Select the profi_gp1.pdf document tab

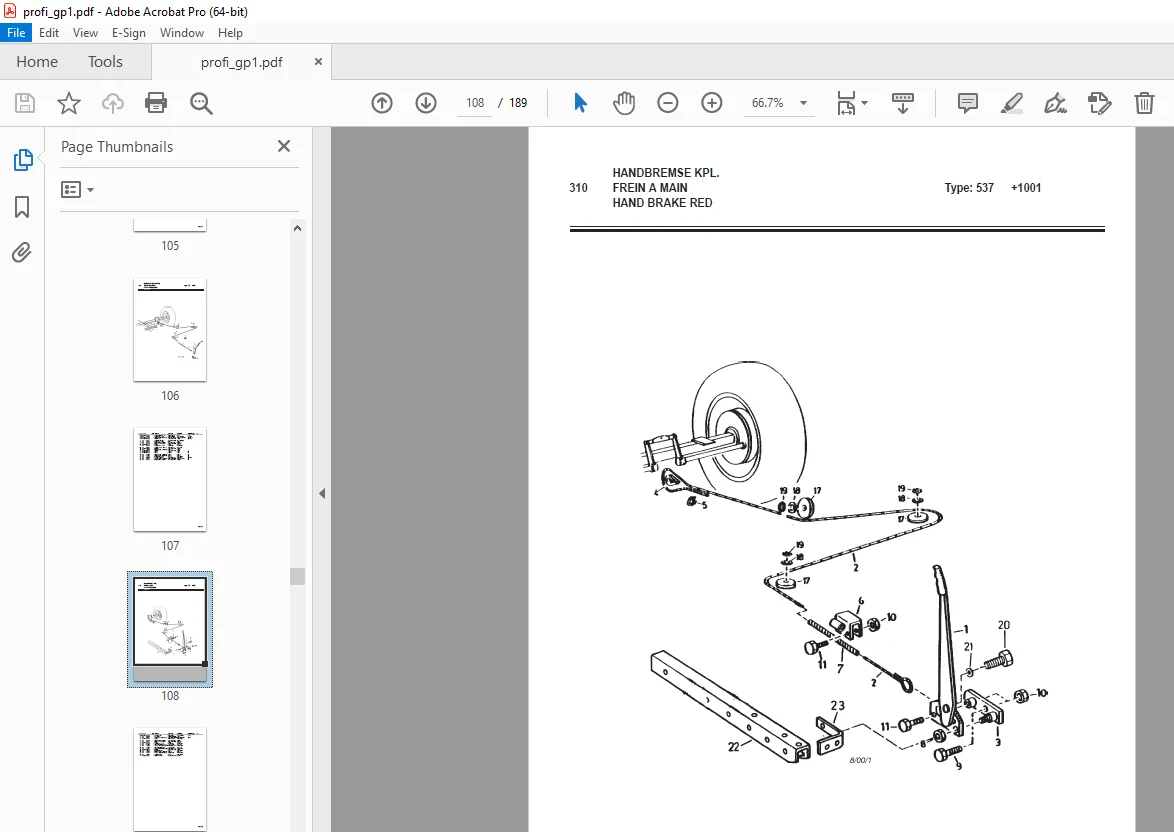[241, 62]
